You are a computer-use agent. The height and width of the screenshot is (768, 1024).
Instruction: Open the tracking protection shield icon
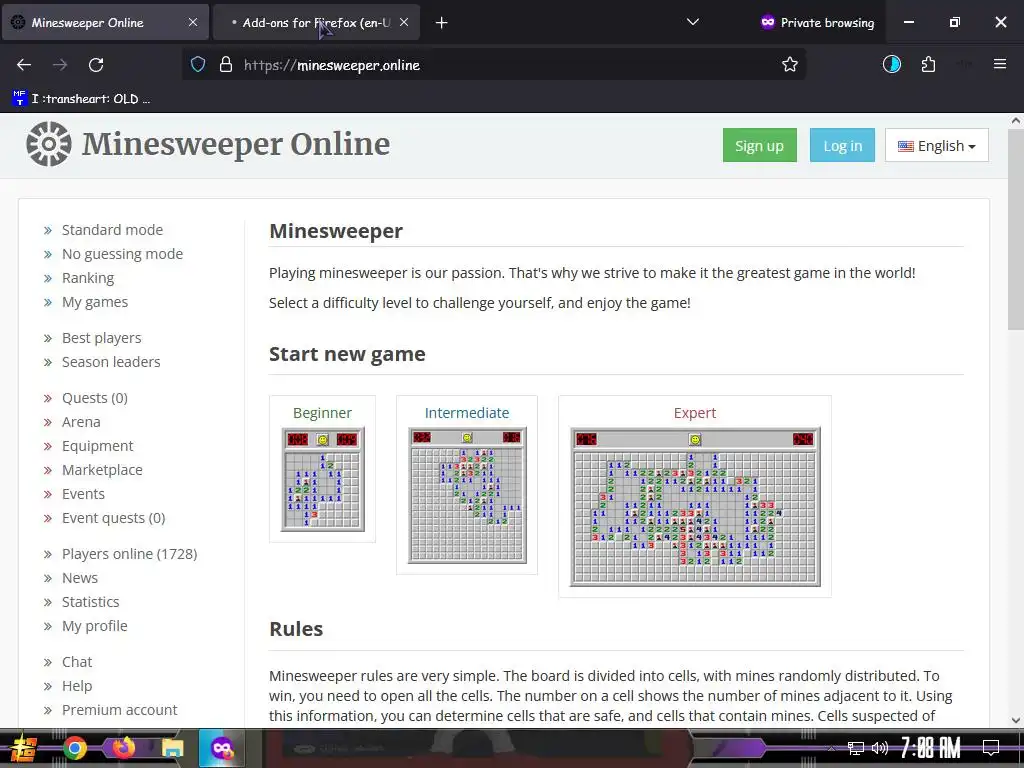(198, 65)
